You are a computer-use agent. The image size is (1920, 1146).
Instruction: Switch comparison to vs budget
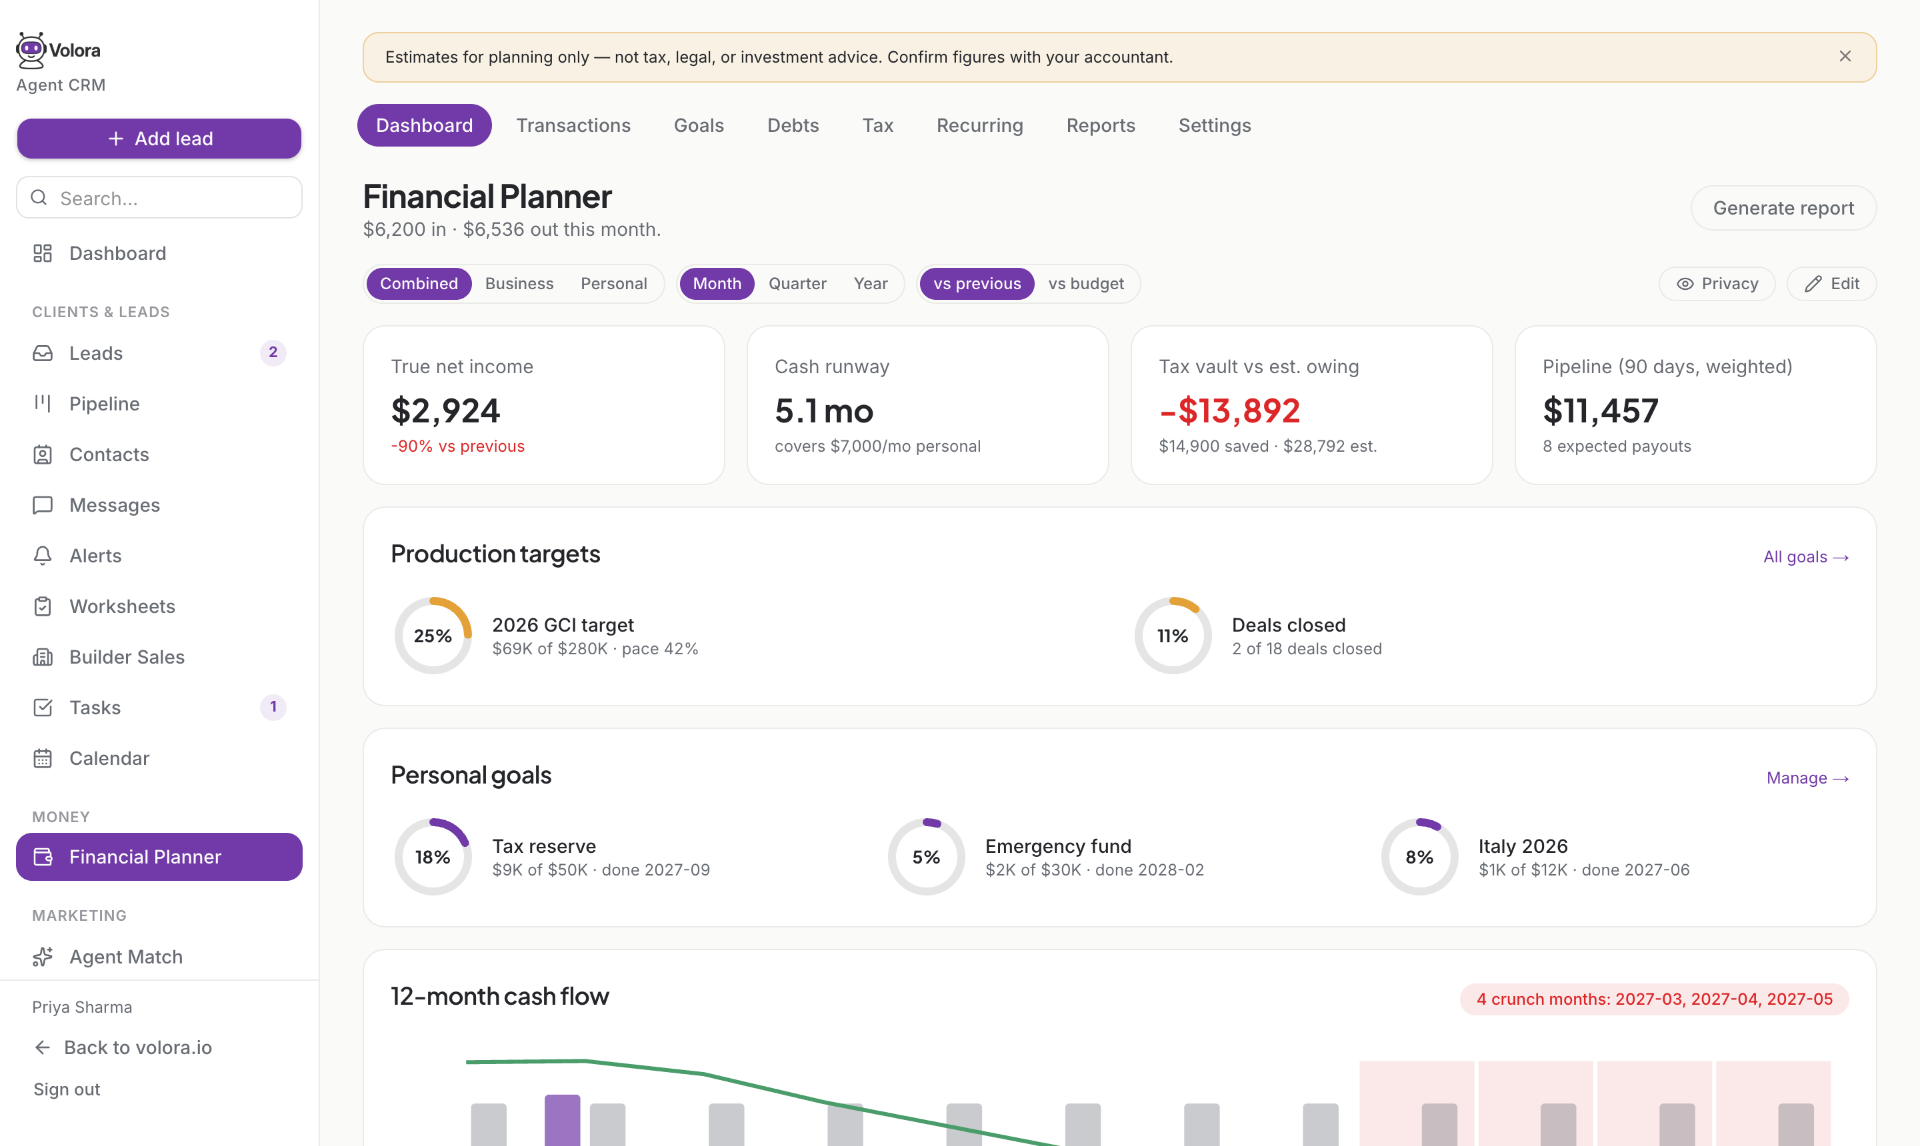pyautogui.click(x=1086, y=284)
